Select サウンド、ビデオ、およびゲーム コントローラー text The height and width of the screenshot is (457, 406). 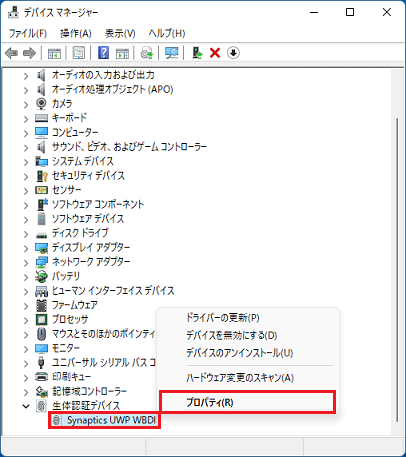tap(129, 147)
